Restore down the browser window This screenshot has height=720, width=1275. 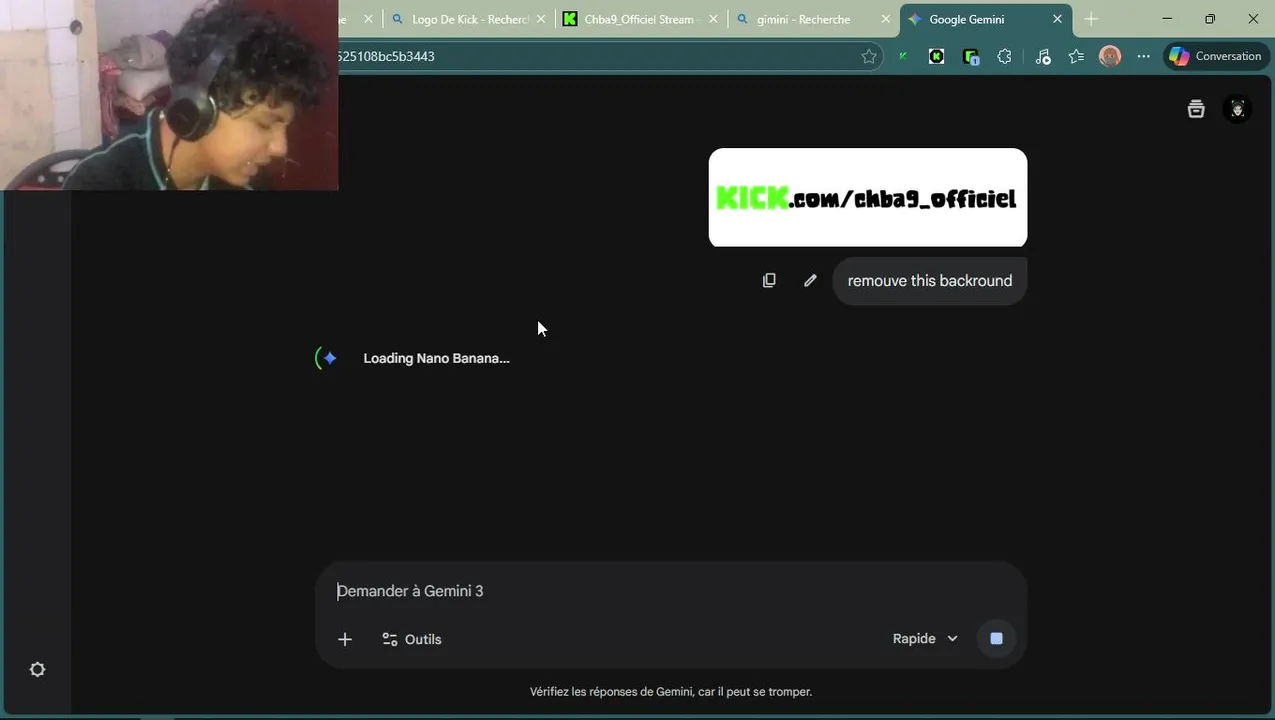(1210, 19)
